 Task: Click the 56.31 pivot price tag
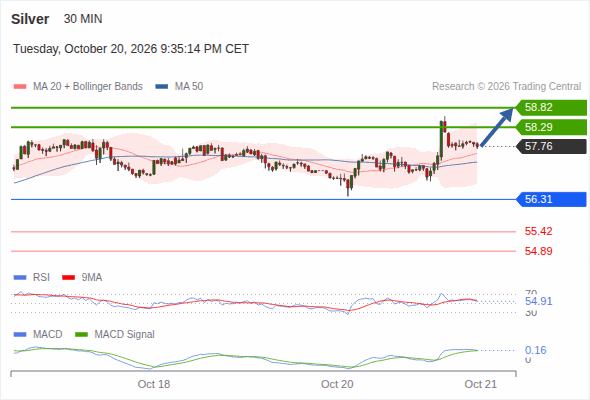coord(551,199)
